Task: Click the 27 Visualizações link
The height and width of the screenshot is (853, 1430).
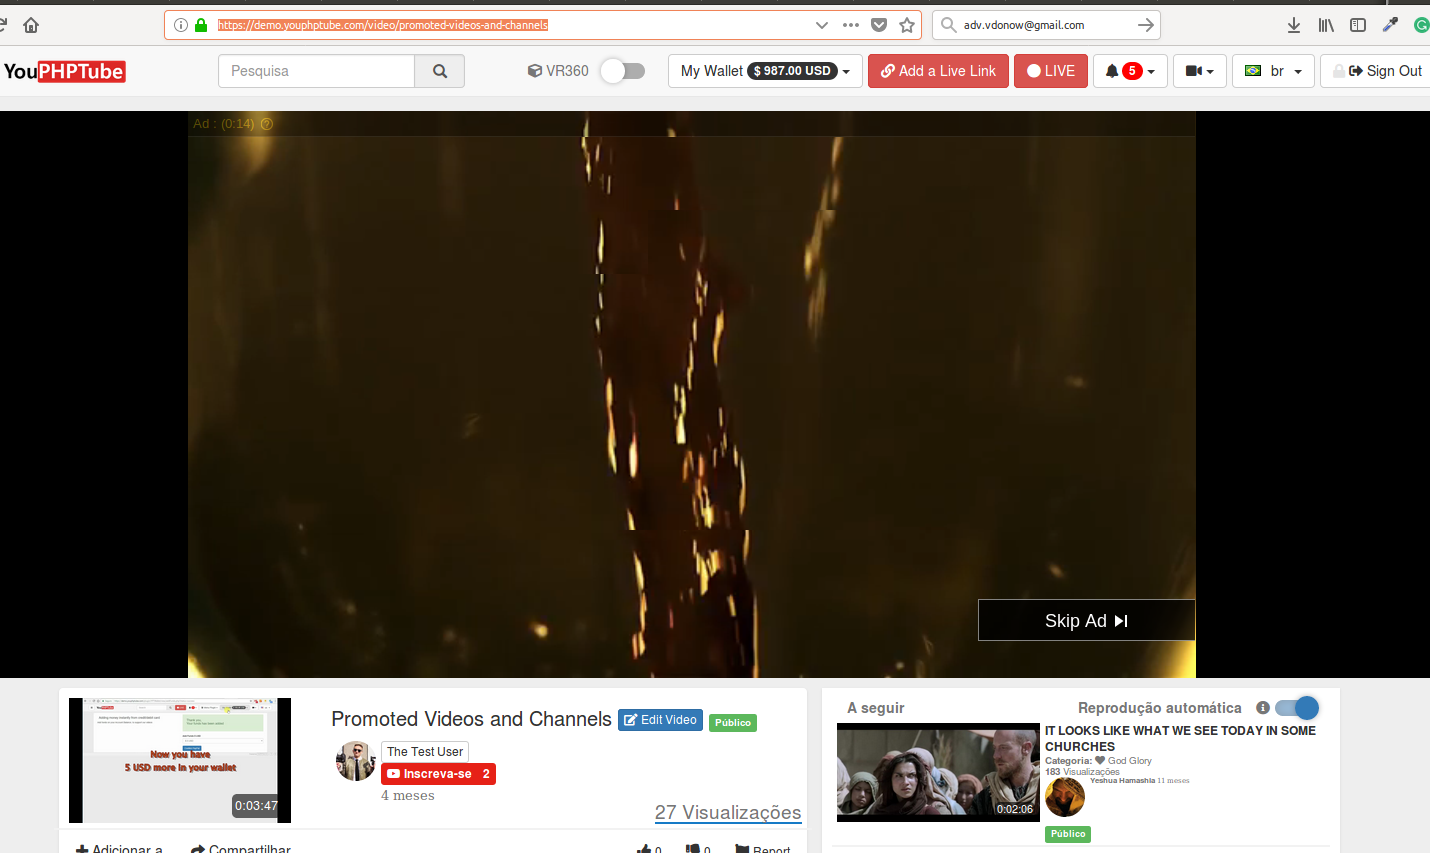Action: [728, 813]
